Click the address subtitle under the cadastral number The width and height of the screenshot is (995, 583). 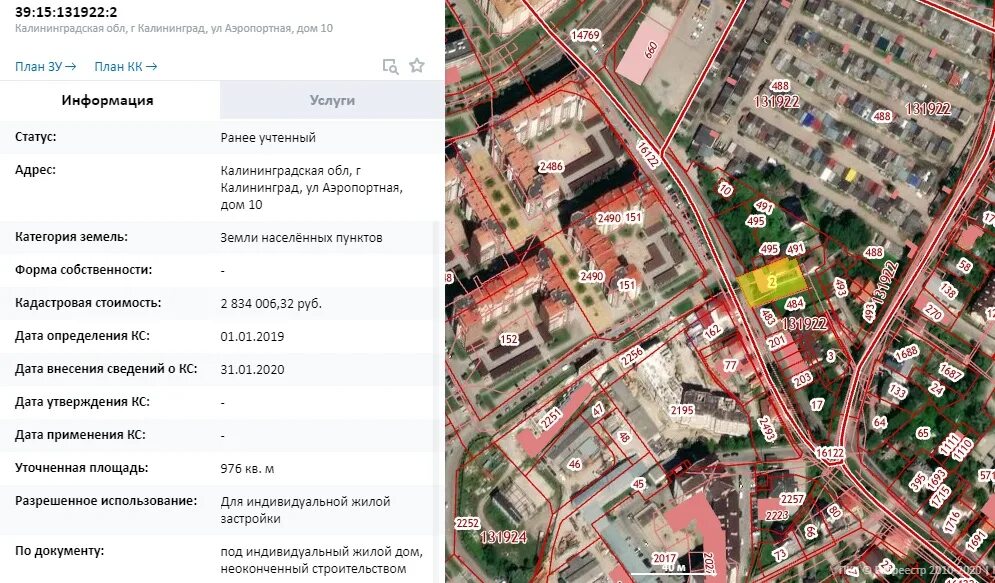click(174, 29)
